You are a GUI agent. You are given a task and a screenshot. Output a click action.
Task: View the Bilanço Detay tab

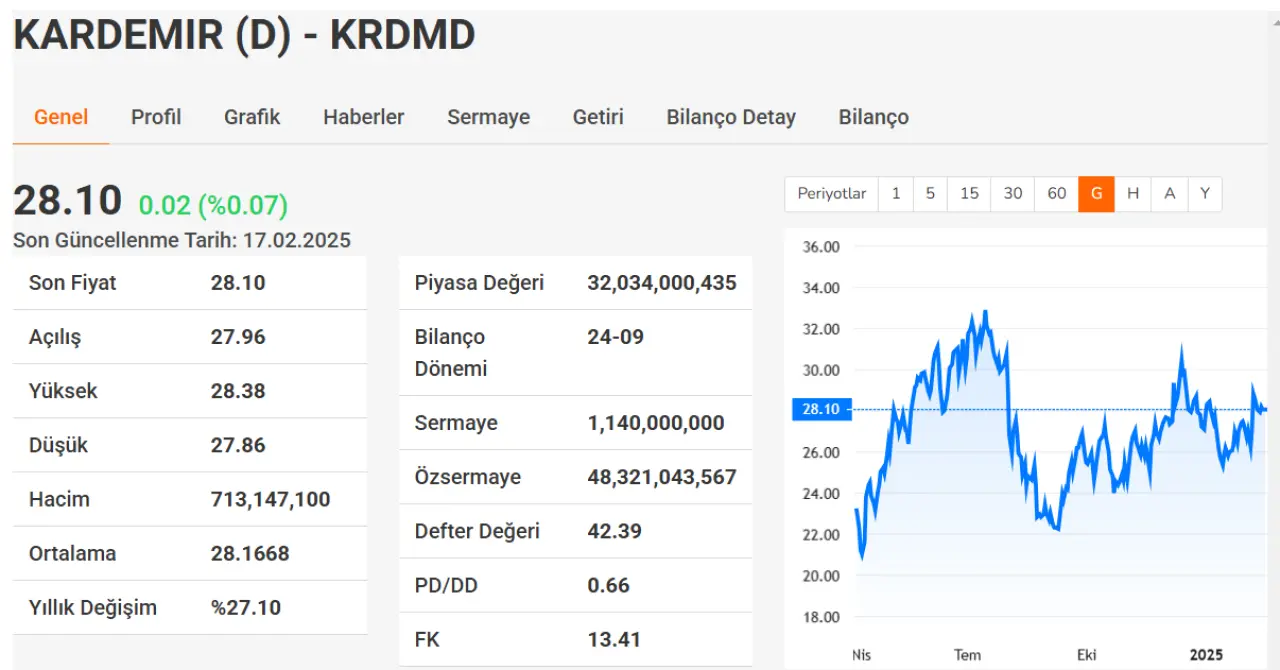tap(731, 117)
